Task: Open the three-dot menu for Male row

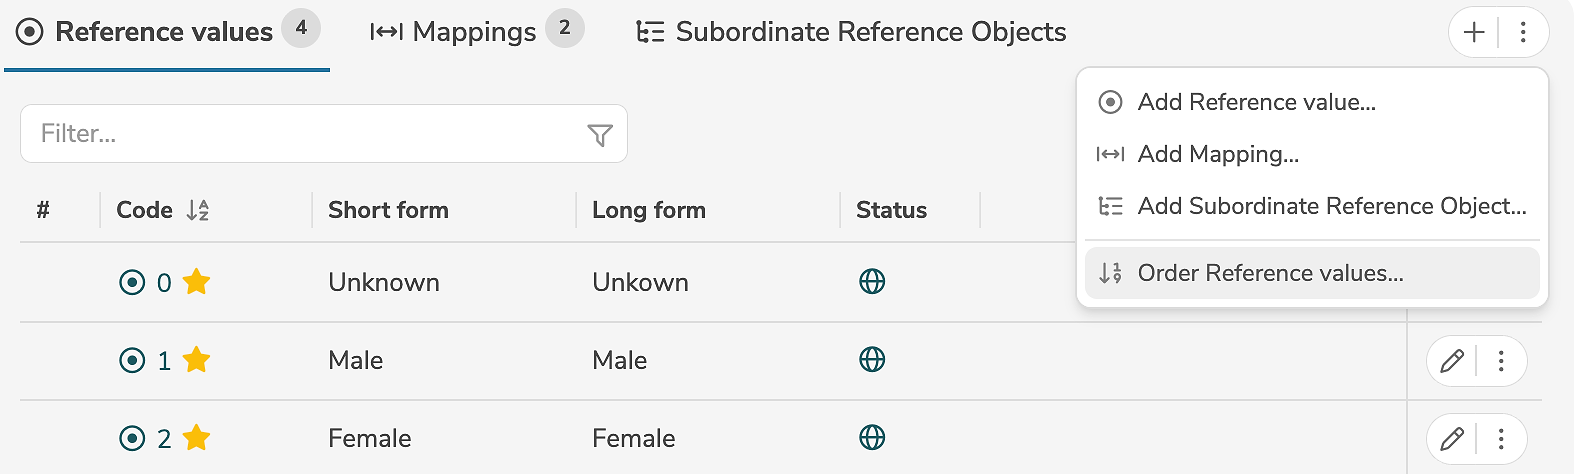Action: [1501, 361]
